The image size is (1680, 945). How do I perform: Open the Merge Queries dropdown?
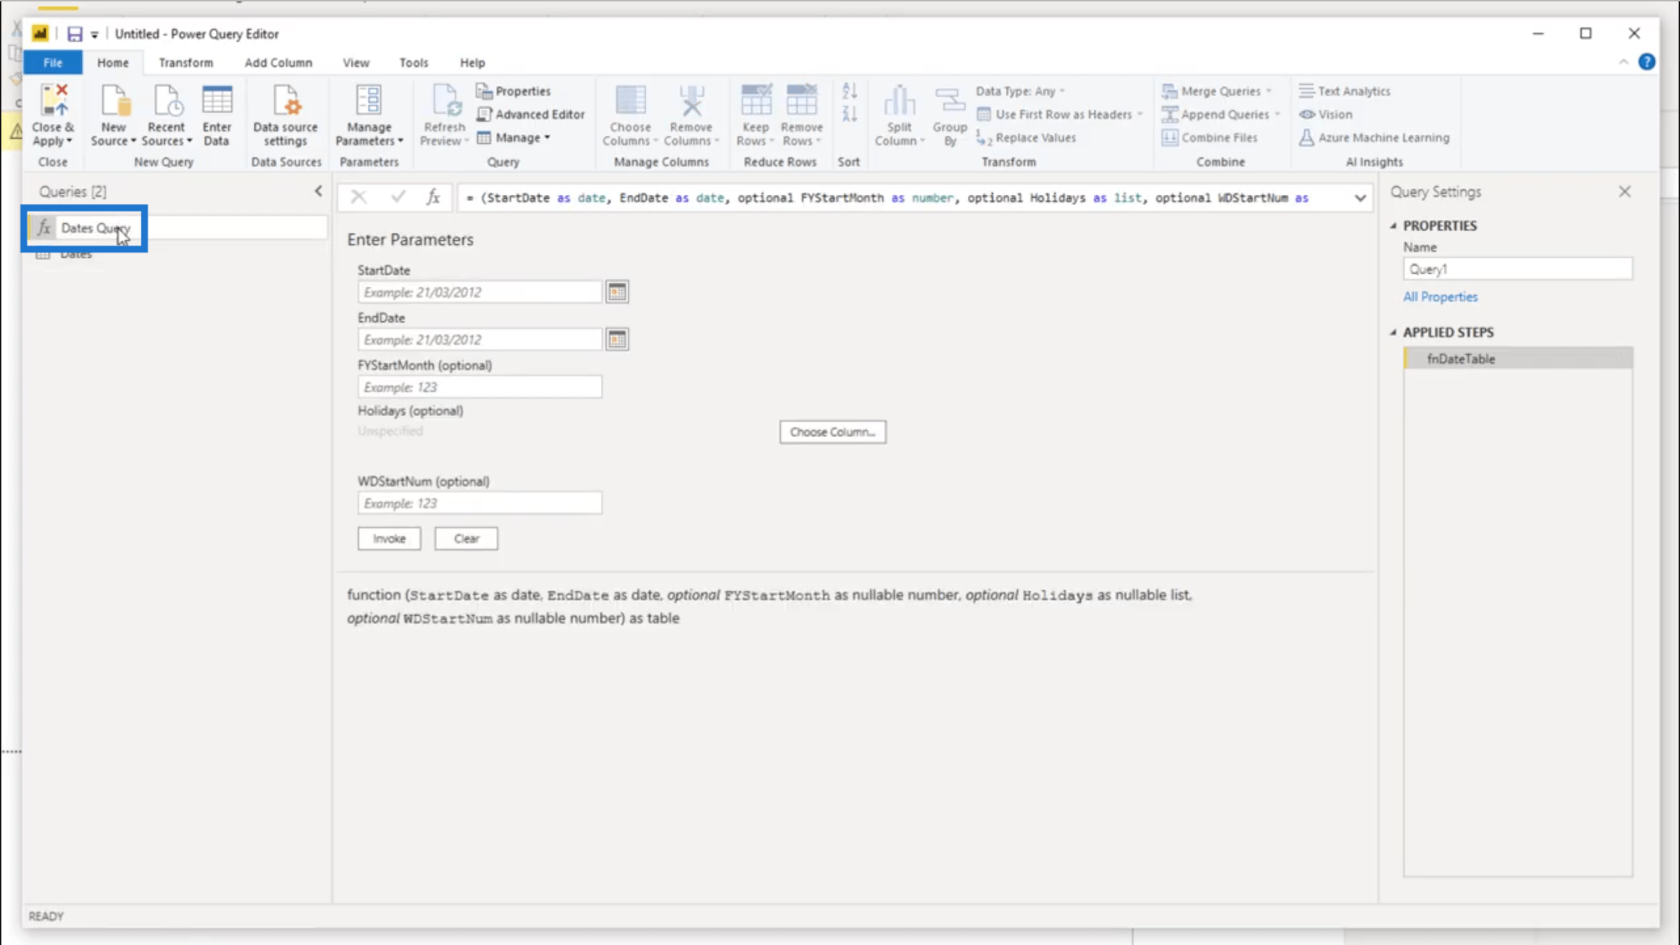coord(1217,91)
